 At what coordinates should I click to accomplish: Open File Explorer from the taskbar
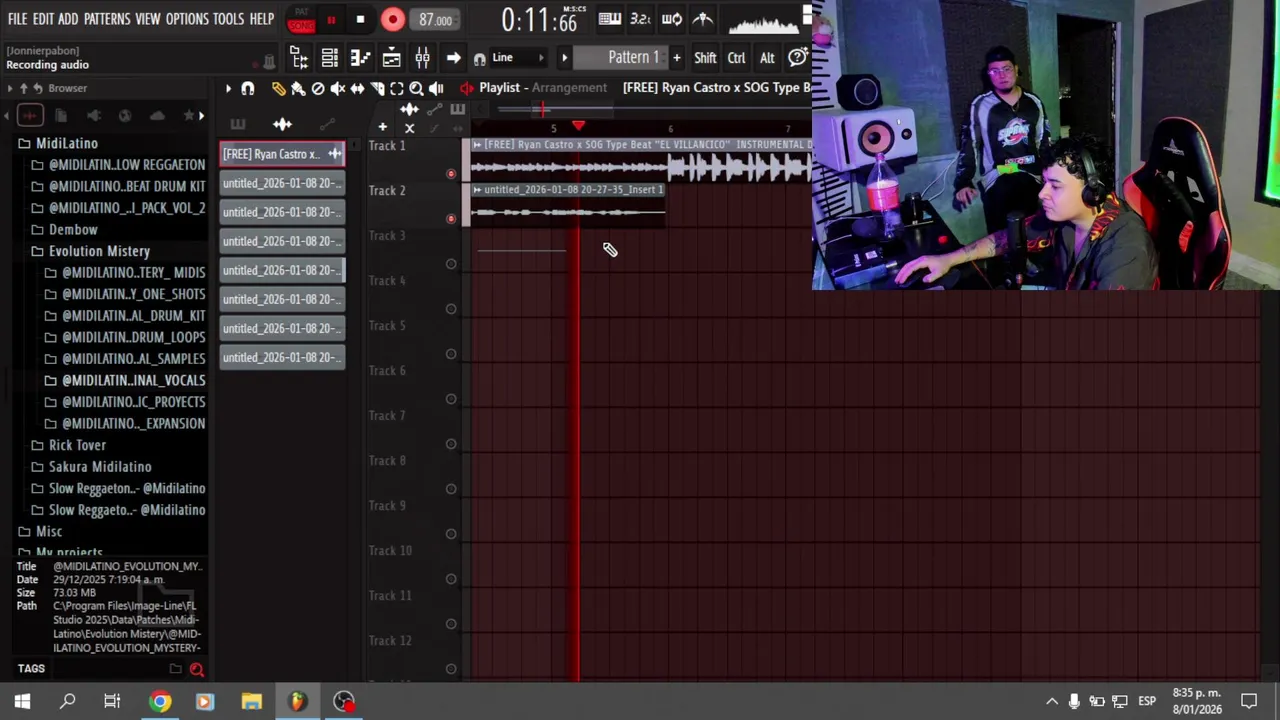click(x=251, y=702)
